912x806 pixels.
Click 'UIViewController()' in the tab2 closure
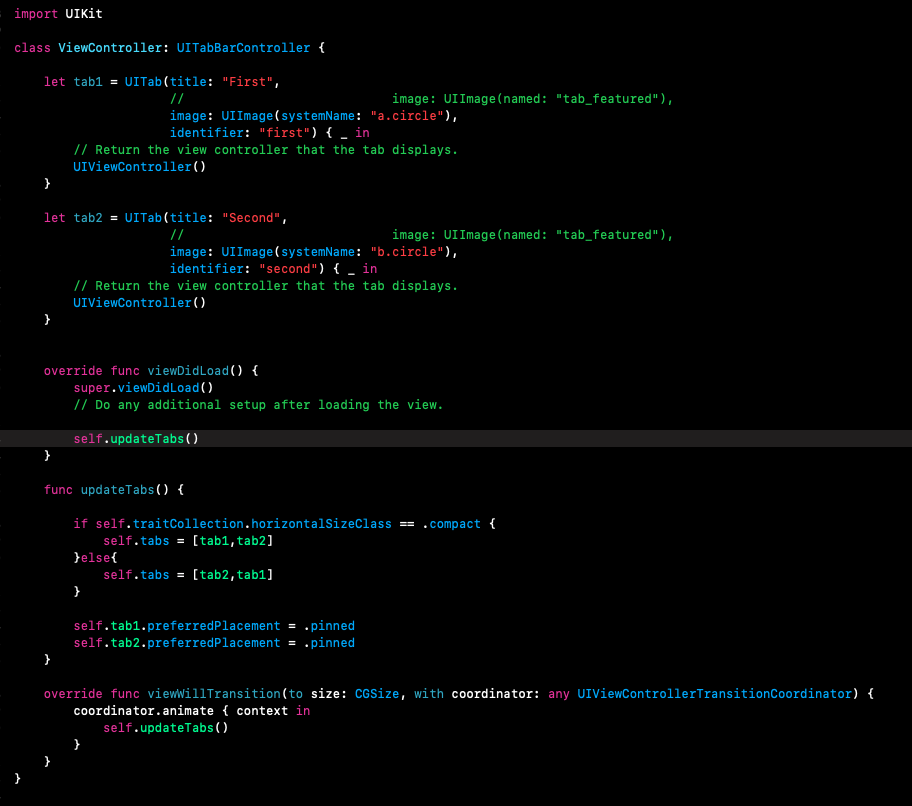140,303
